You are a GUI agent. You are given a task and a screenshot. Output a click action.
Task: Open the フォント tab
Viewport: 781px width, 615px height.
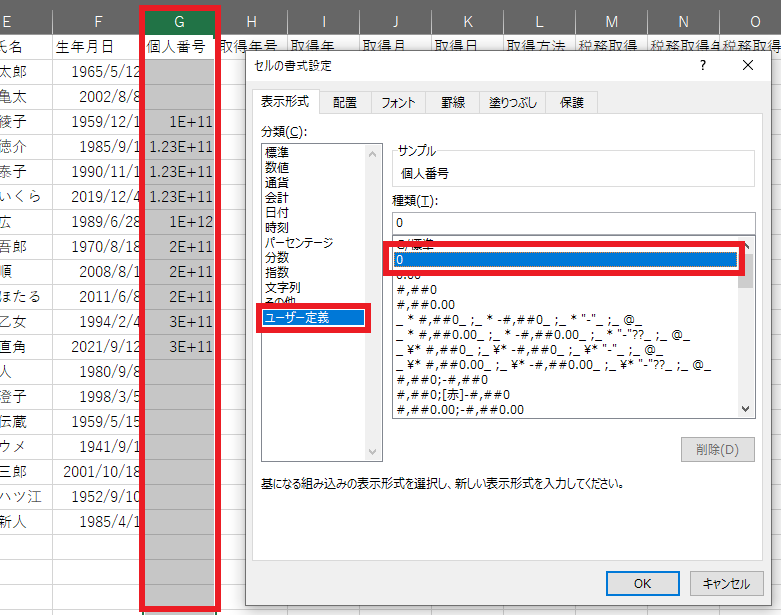pos(398,102)
